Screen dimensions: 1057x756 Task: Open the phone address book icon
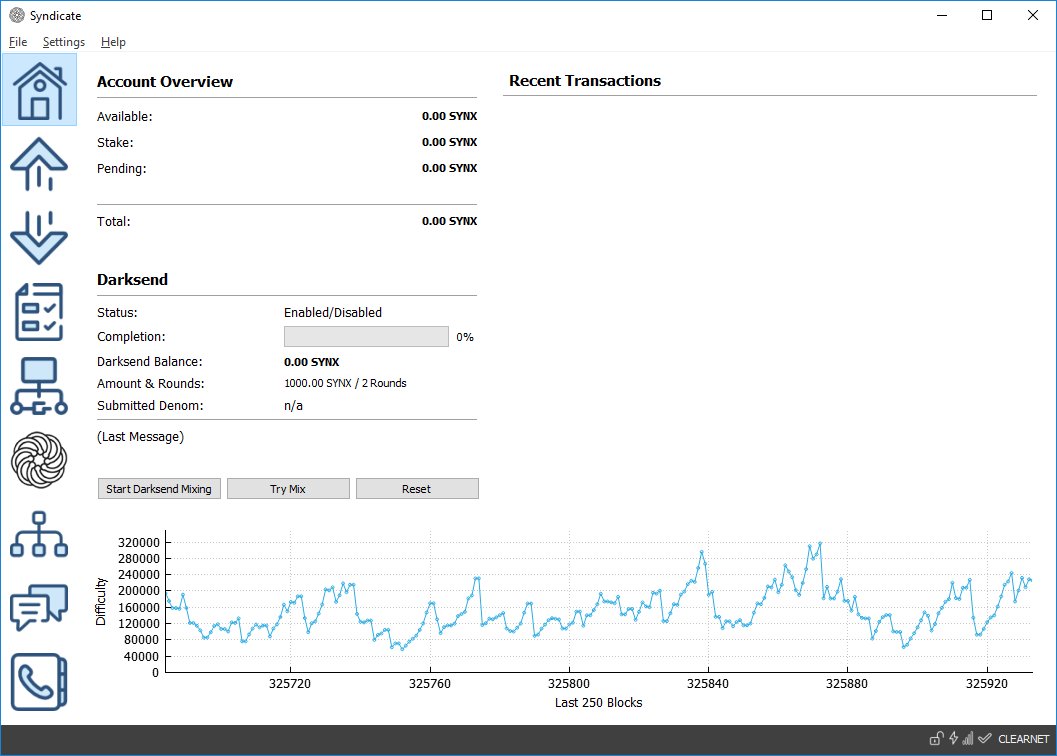point(39,682)
